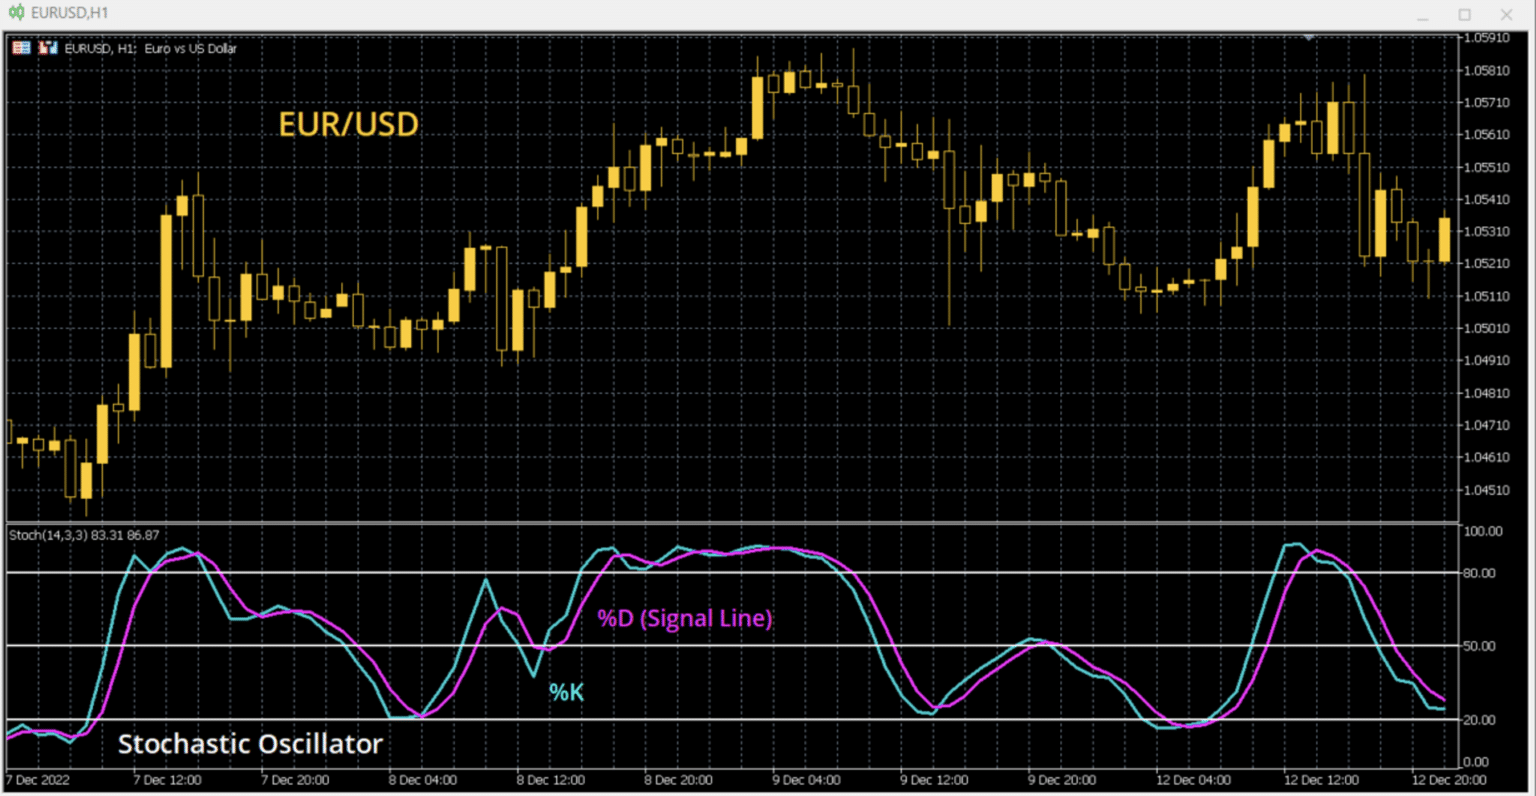Click the Depth of Market icon

click(x=47, y=48)
